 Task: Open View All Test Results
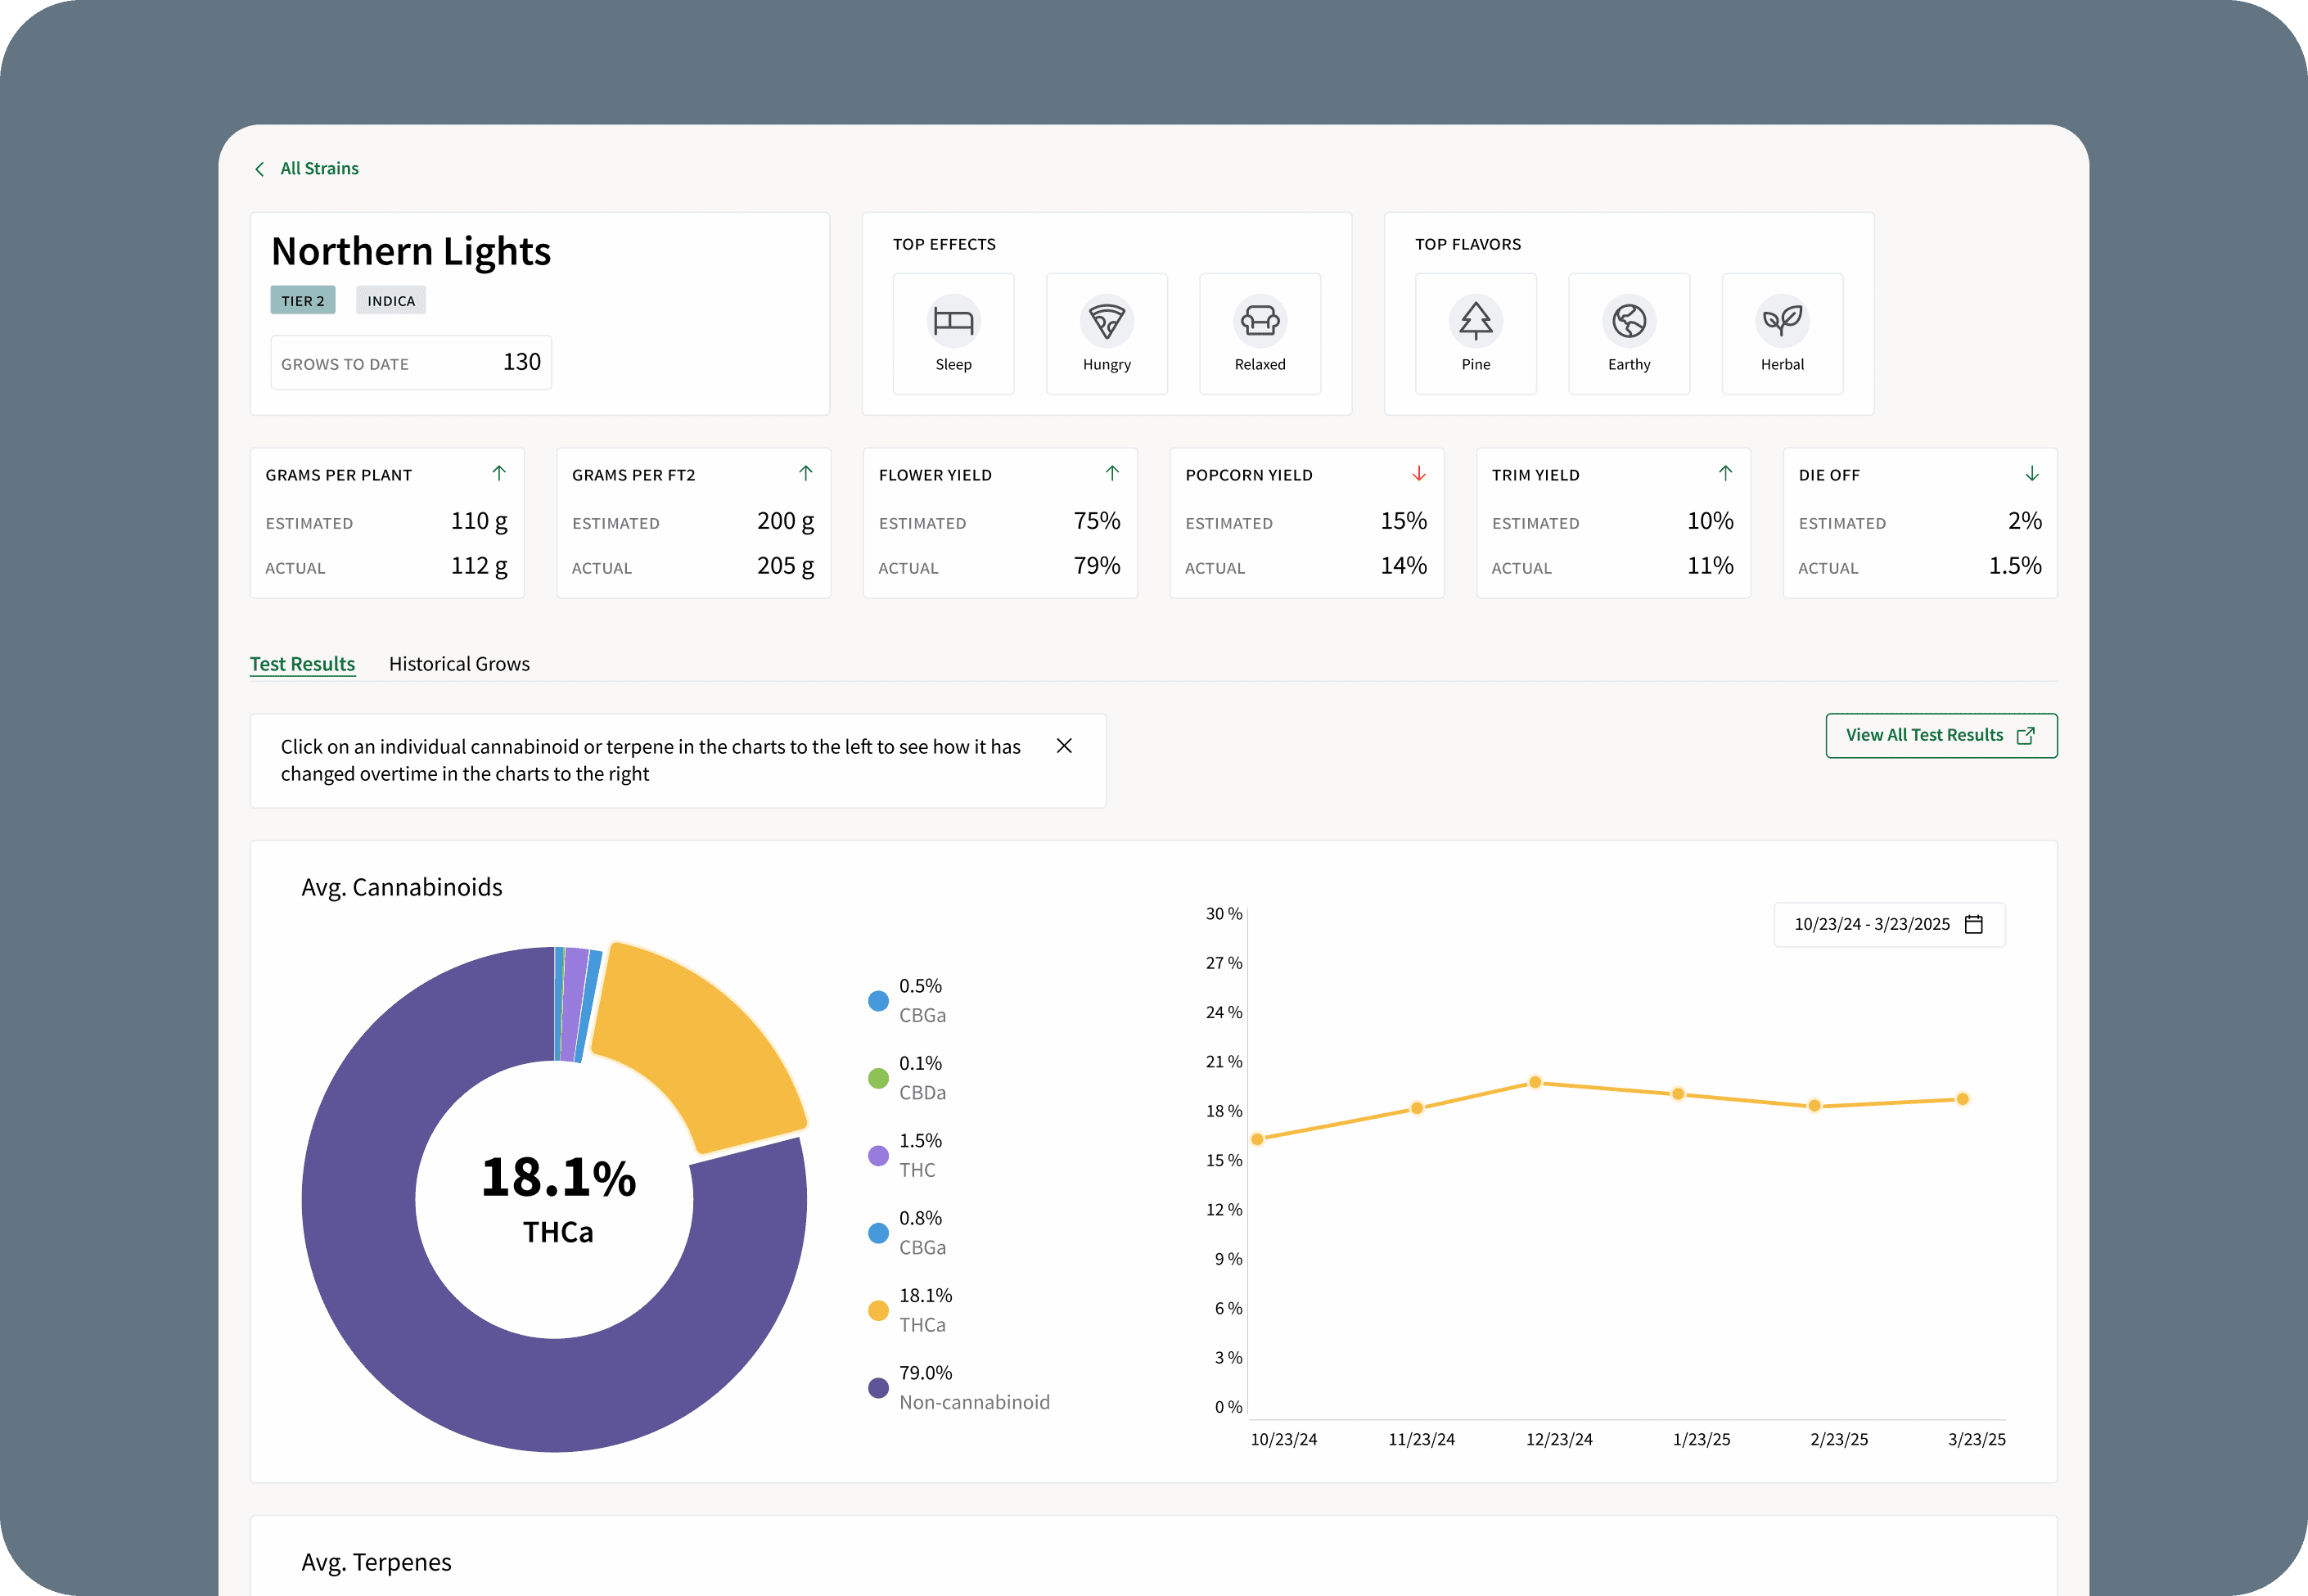[x=1941, y=735]
